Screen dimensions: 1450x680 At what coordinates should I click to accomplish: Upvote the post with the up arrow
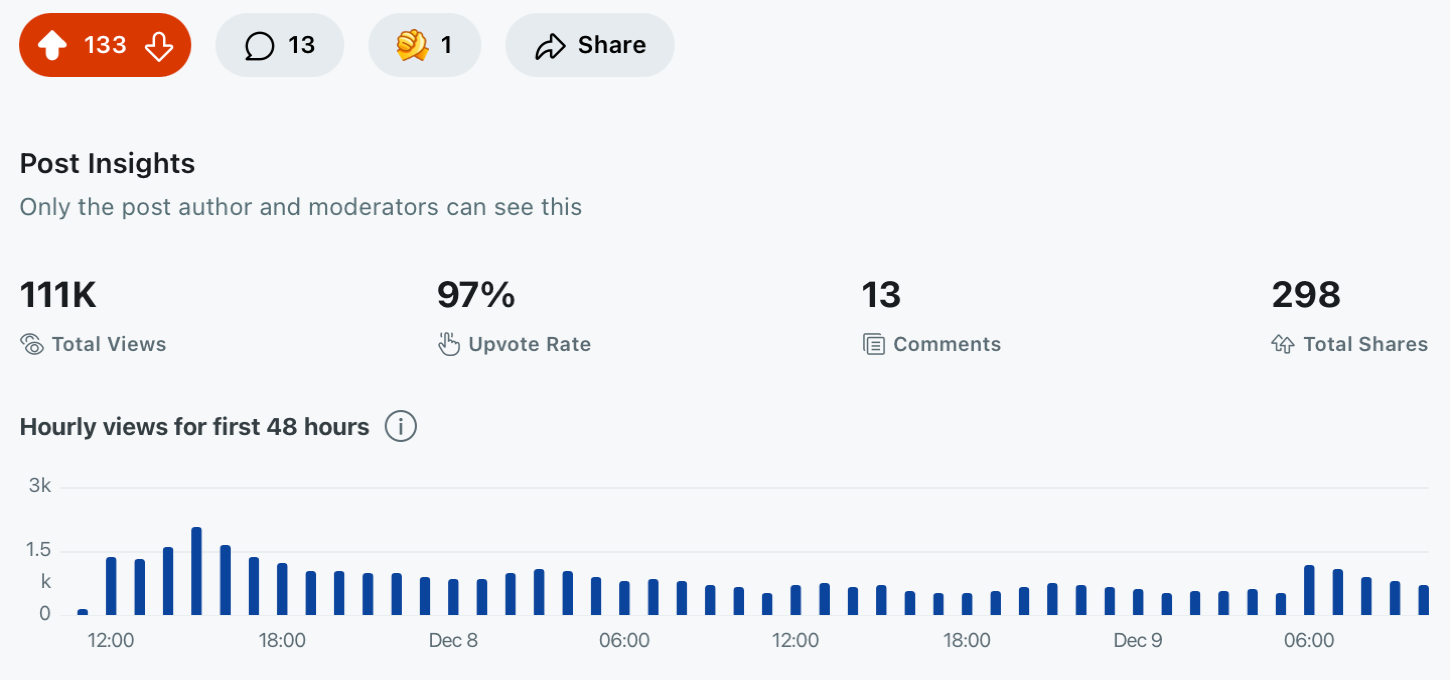(x=52, y=45)
